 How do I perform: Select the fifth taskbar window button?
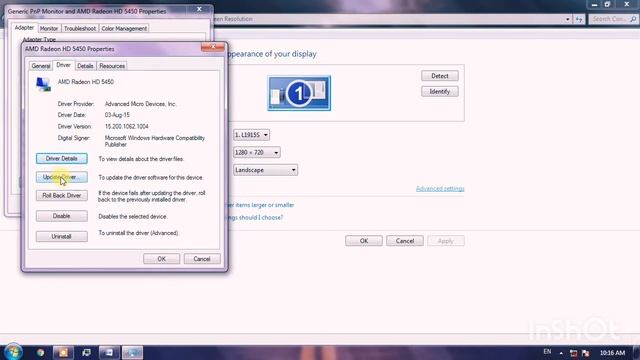click(x=109, y=352)
